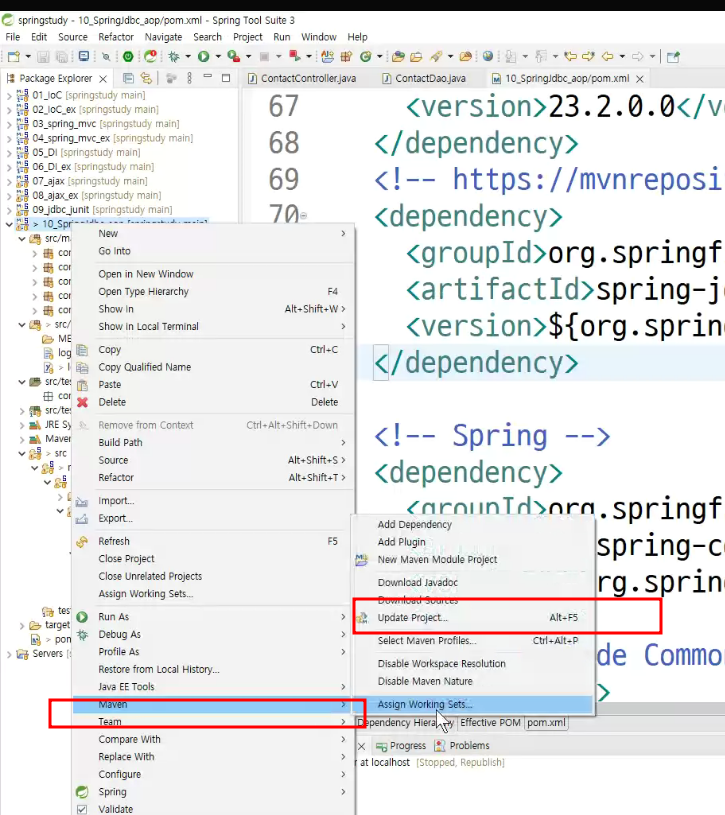Select Add Dependency in Maven submenu
The width and height of the screenshot is (725, 815).
(473, 524)
